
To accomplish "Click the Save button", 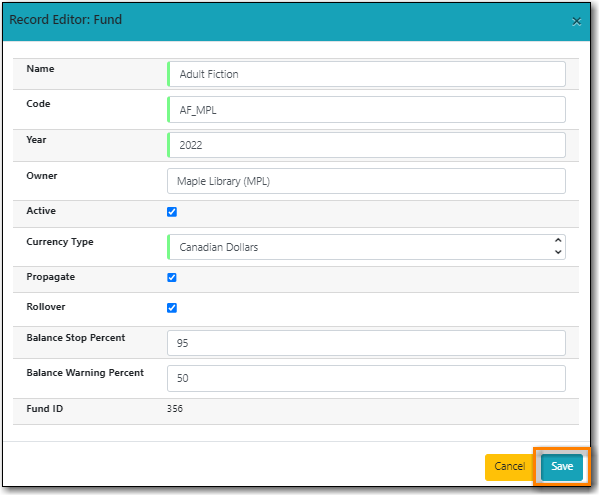I will (x=562, y=466).
